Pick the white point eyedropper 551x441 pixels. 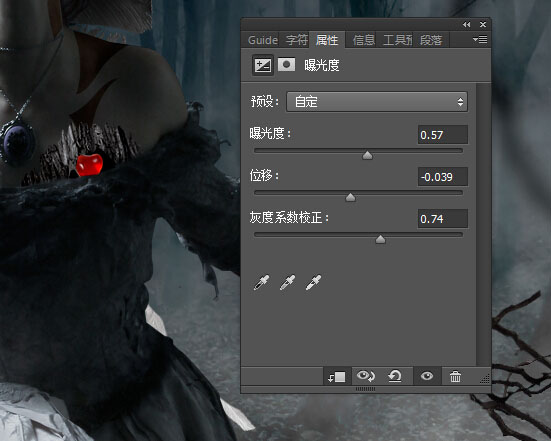313,283
